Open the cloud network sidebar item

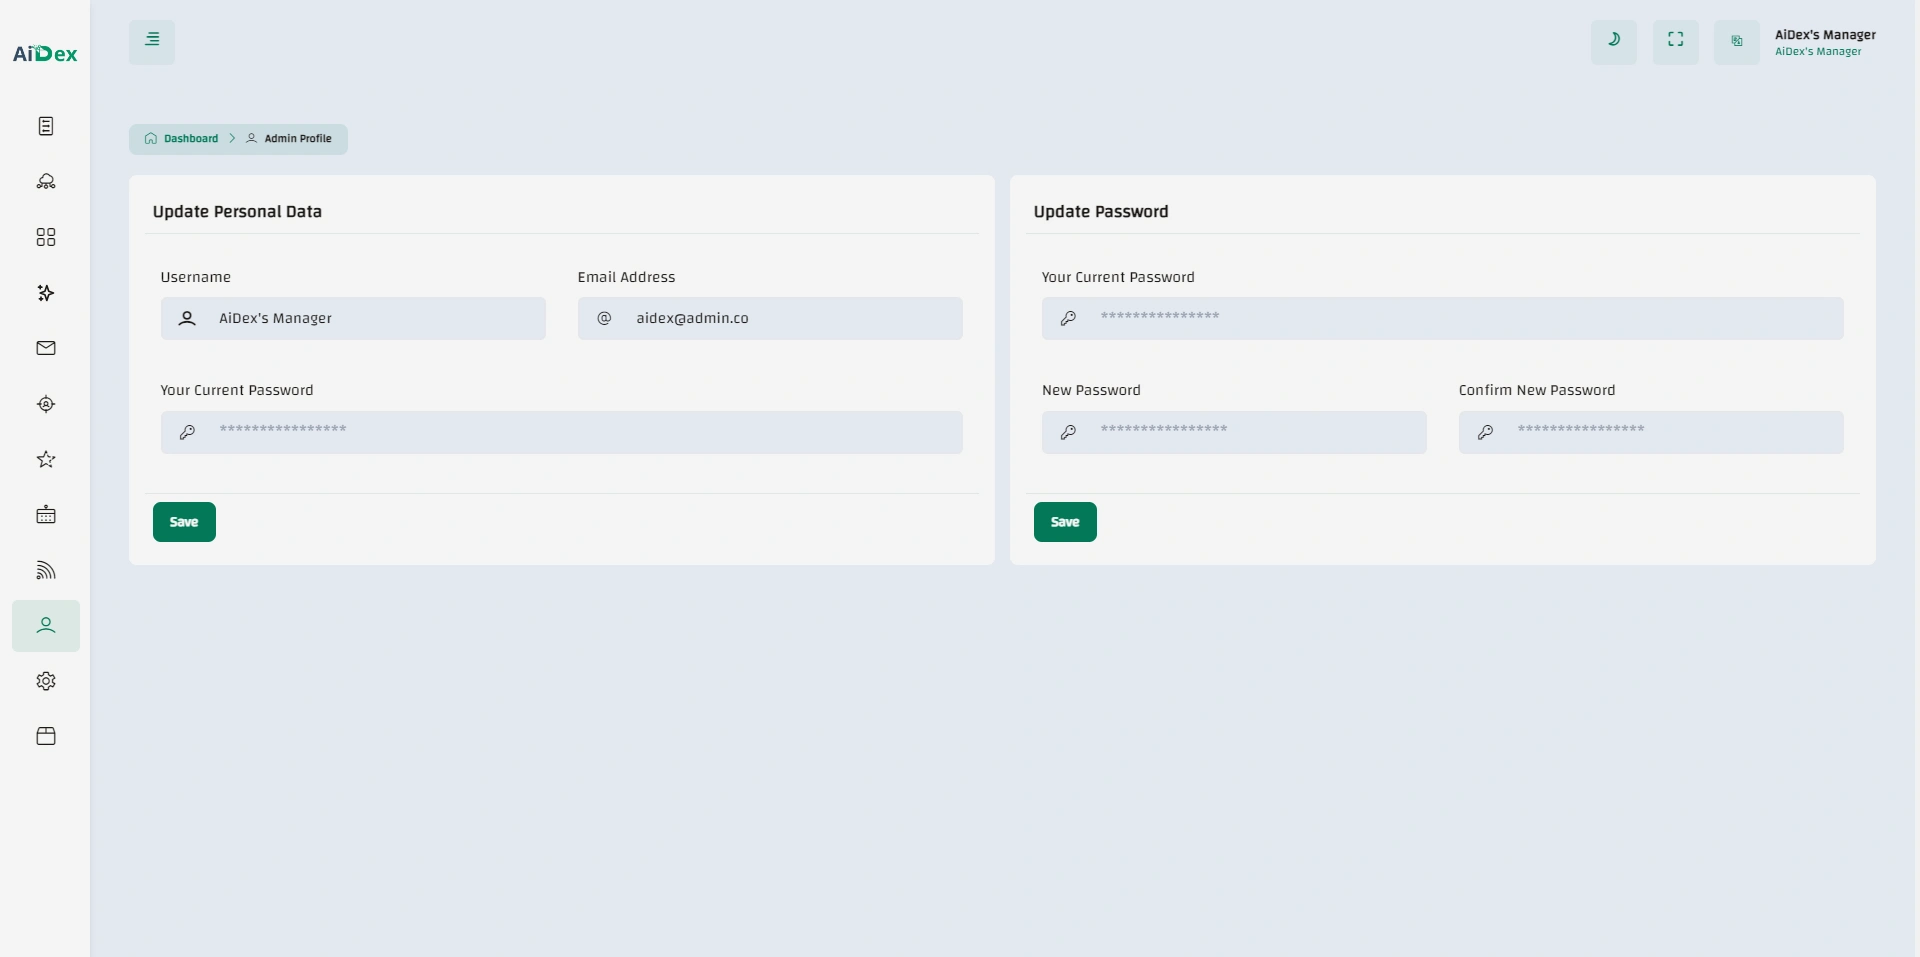click(46, 182)
